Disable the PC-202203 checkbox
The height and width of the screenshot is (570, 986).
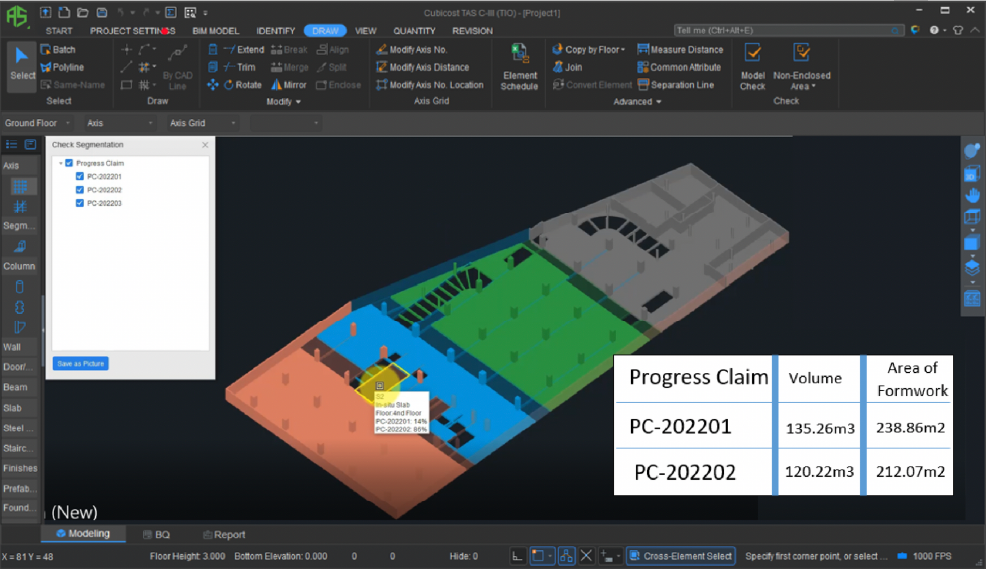(80, 203)
